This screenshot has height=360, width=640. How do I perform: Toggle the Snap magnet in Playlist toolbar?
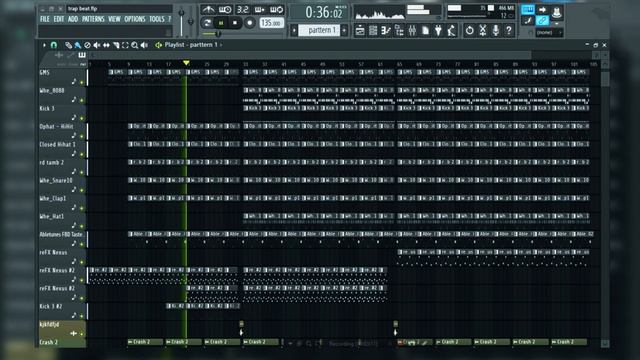tap(53, 45)
